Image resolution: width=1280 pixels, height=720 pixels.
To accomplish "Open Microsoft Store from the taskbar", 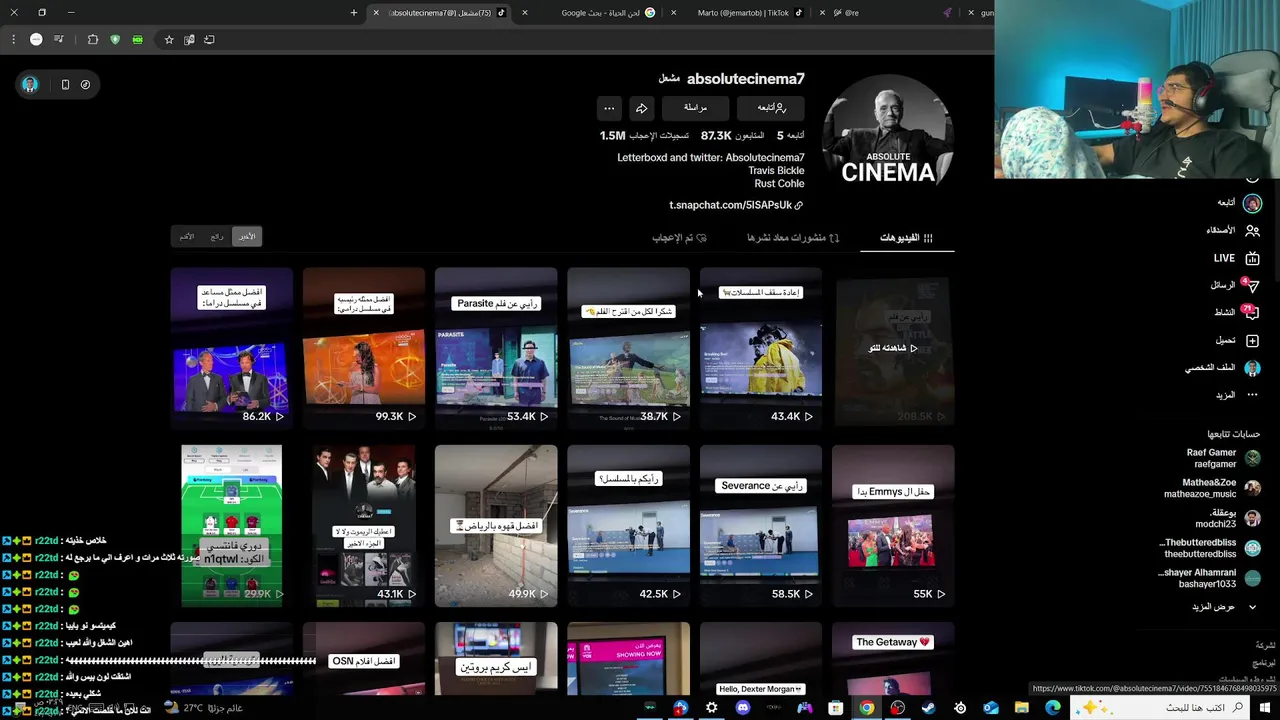I will click(835, 708).
